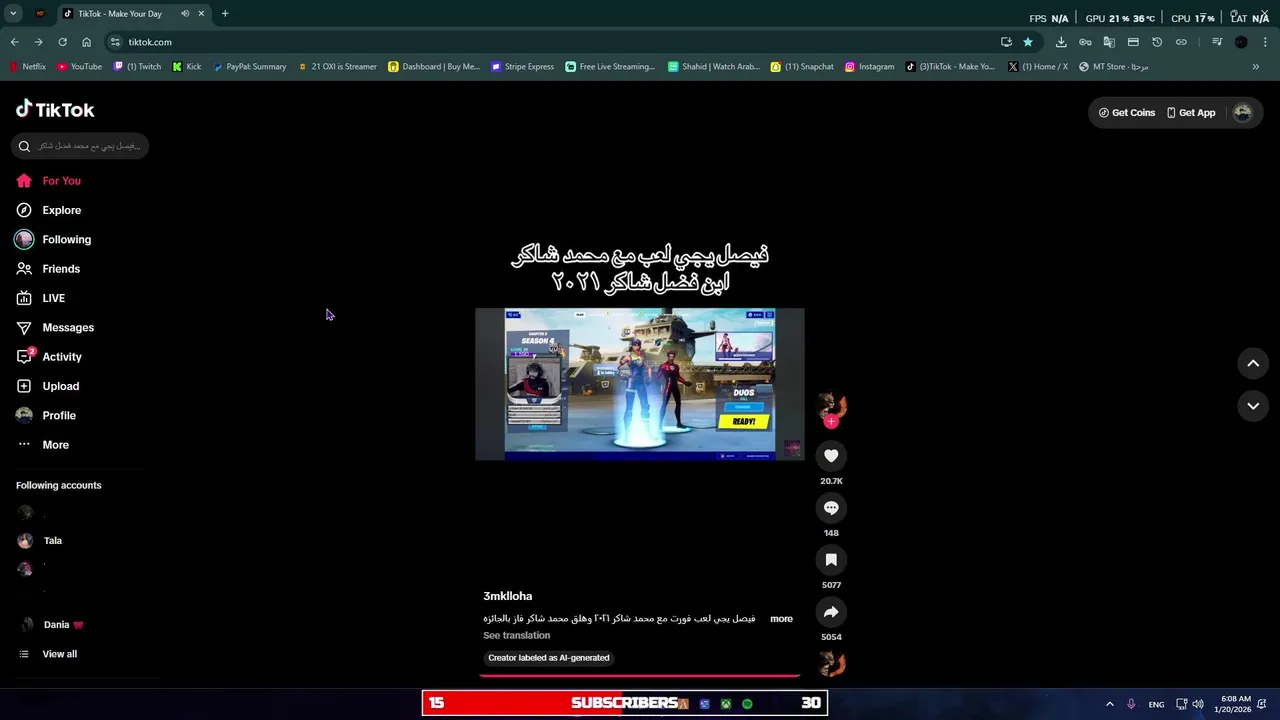Screen dimensions: 1280x720
Task: Click the link chain toolbar icon
Action: click(x=1181, y=42)
